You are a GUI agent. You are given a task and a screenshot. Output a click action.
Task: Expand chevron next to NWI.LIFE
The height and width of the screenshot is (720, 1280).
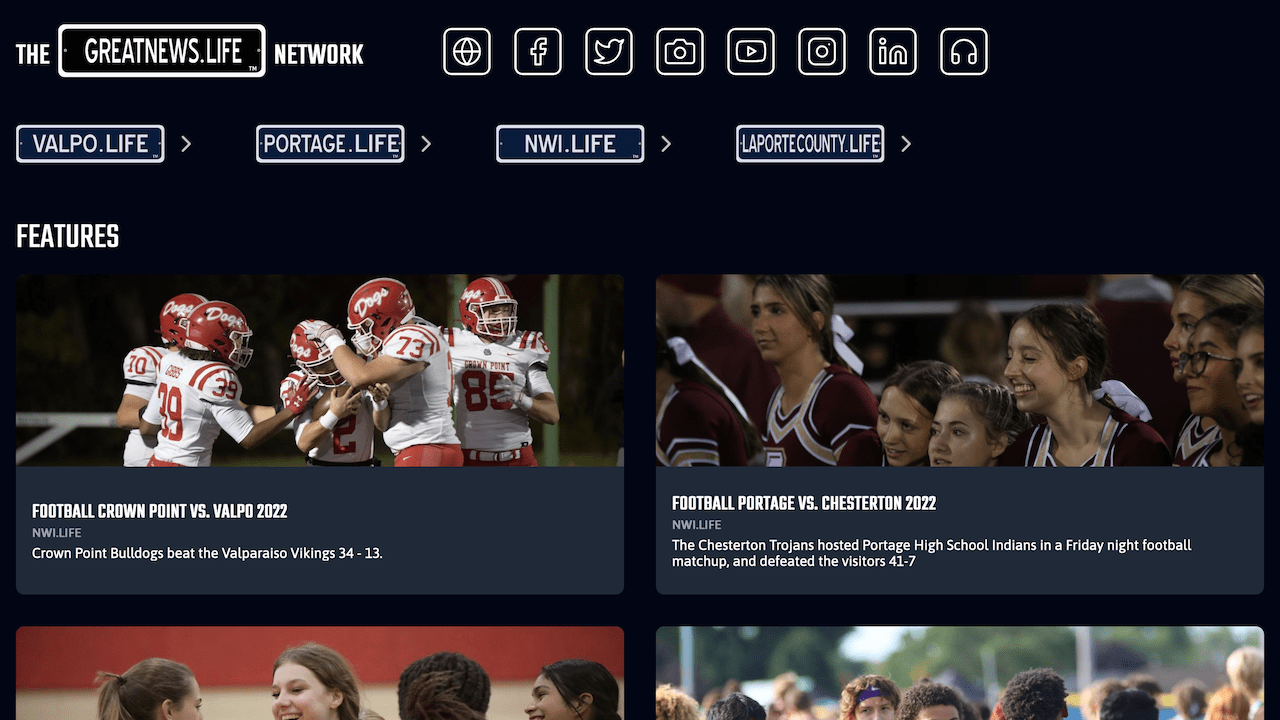coord(666,144)
